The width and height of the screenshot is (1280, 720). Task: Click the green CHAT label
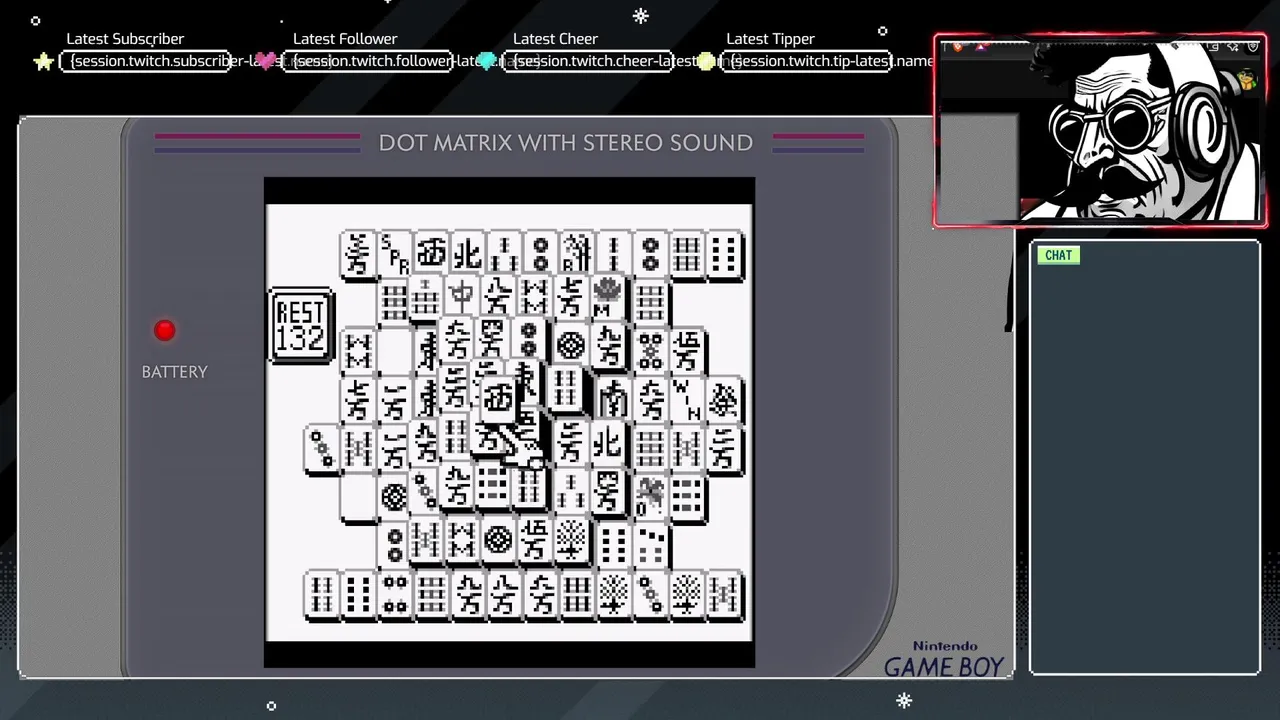point(1058,255)
